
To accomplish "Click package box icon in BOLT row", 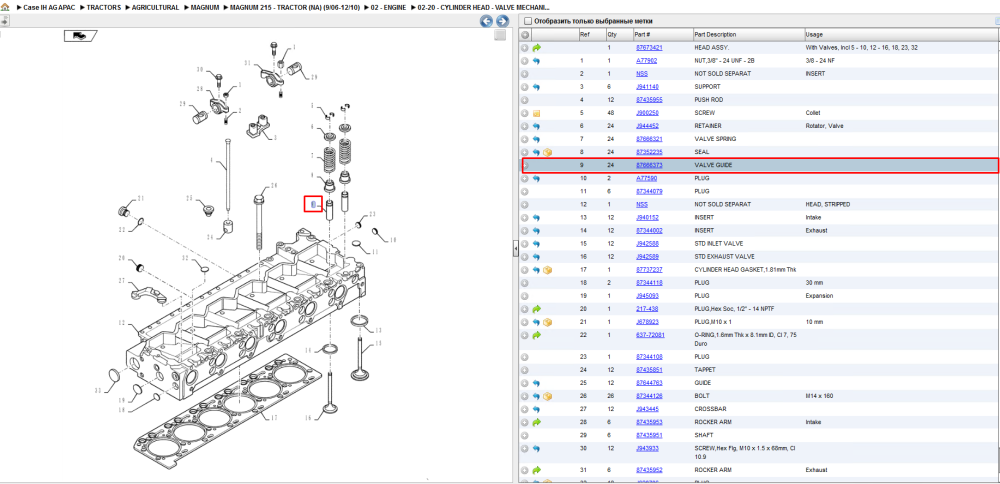I will click(x=547, y=396).
